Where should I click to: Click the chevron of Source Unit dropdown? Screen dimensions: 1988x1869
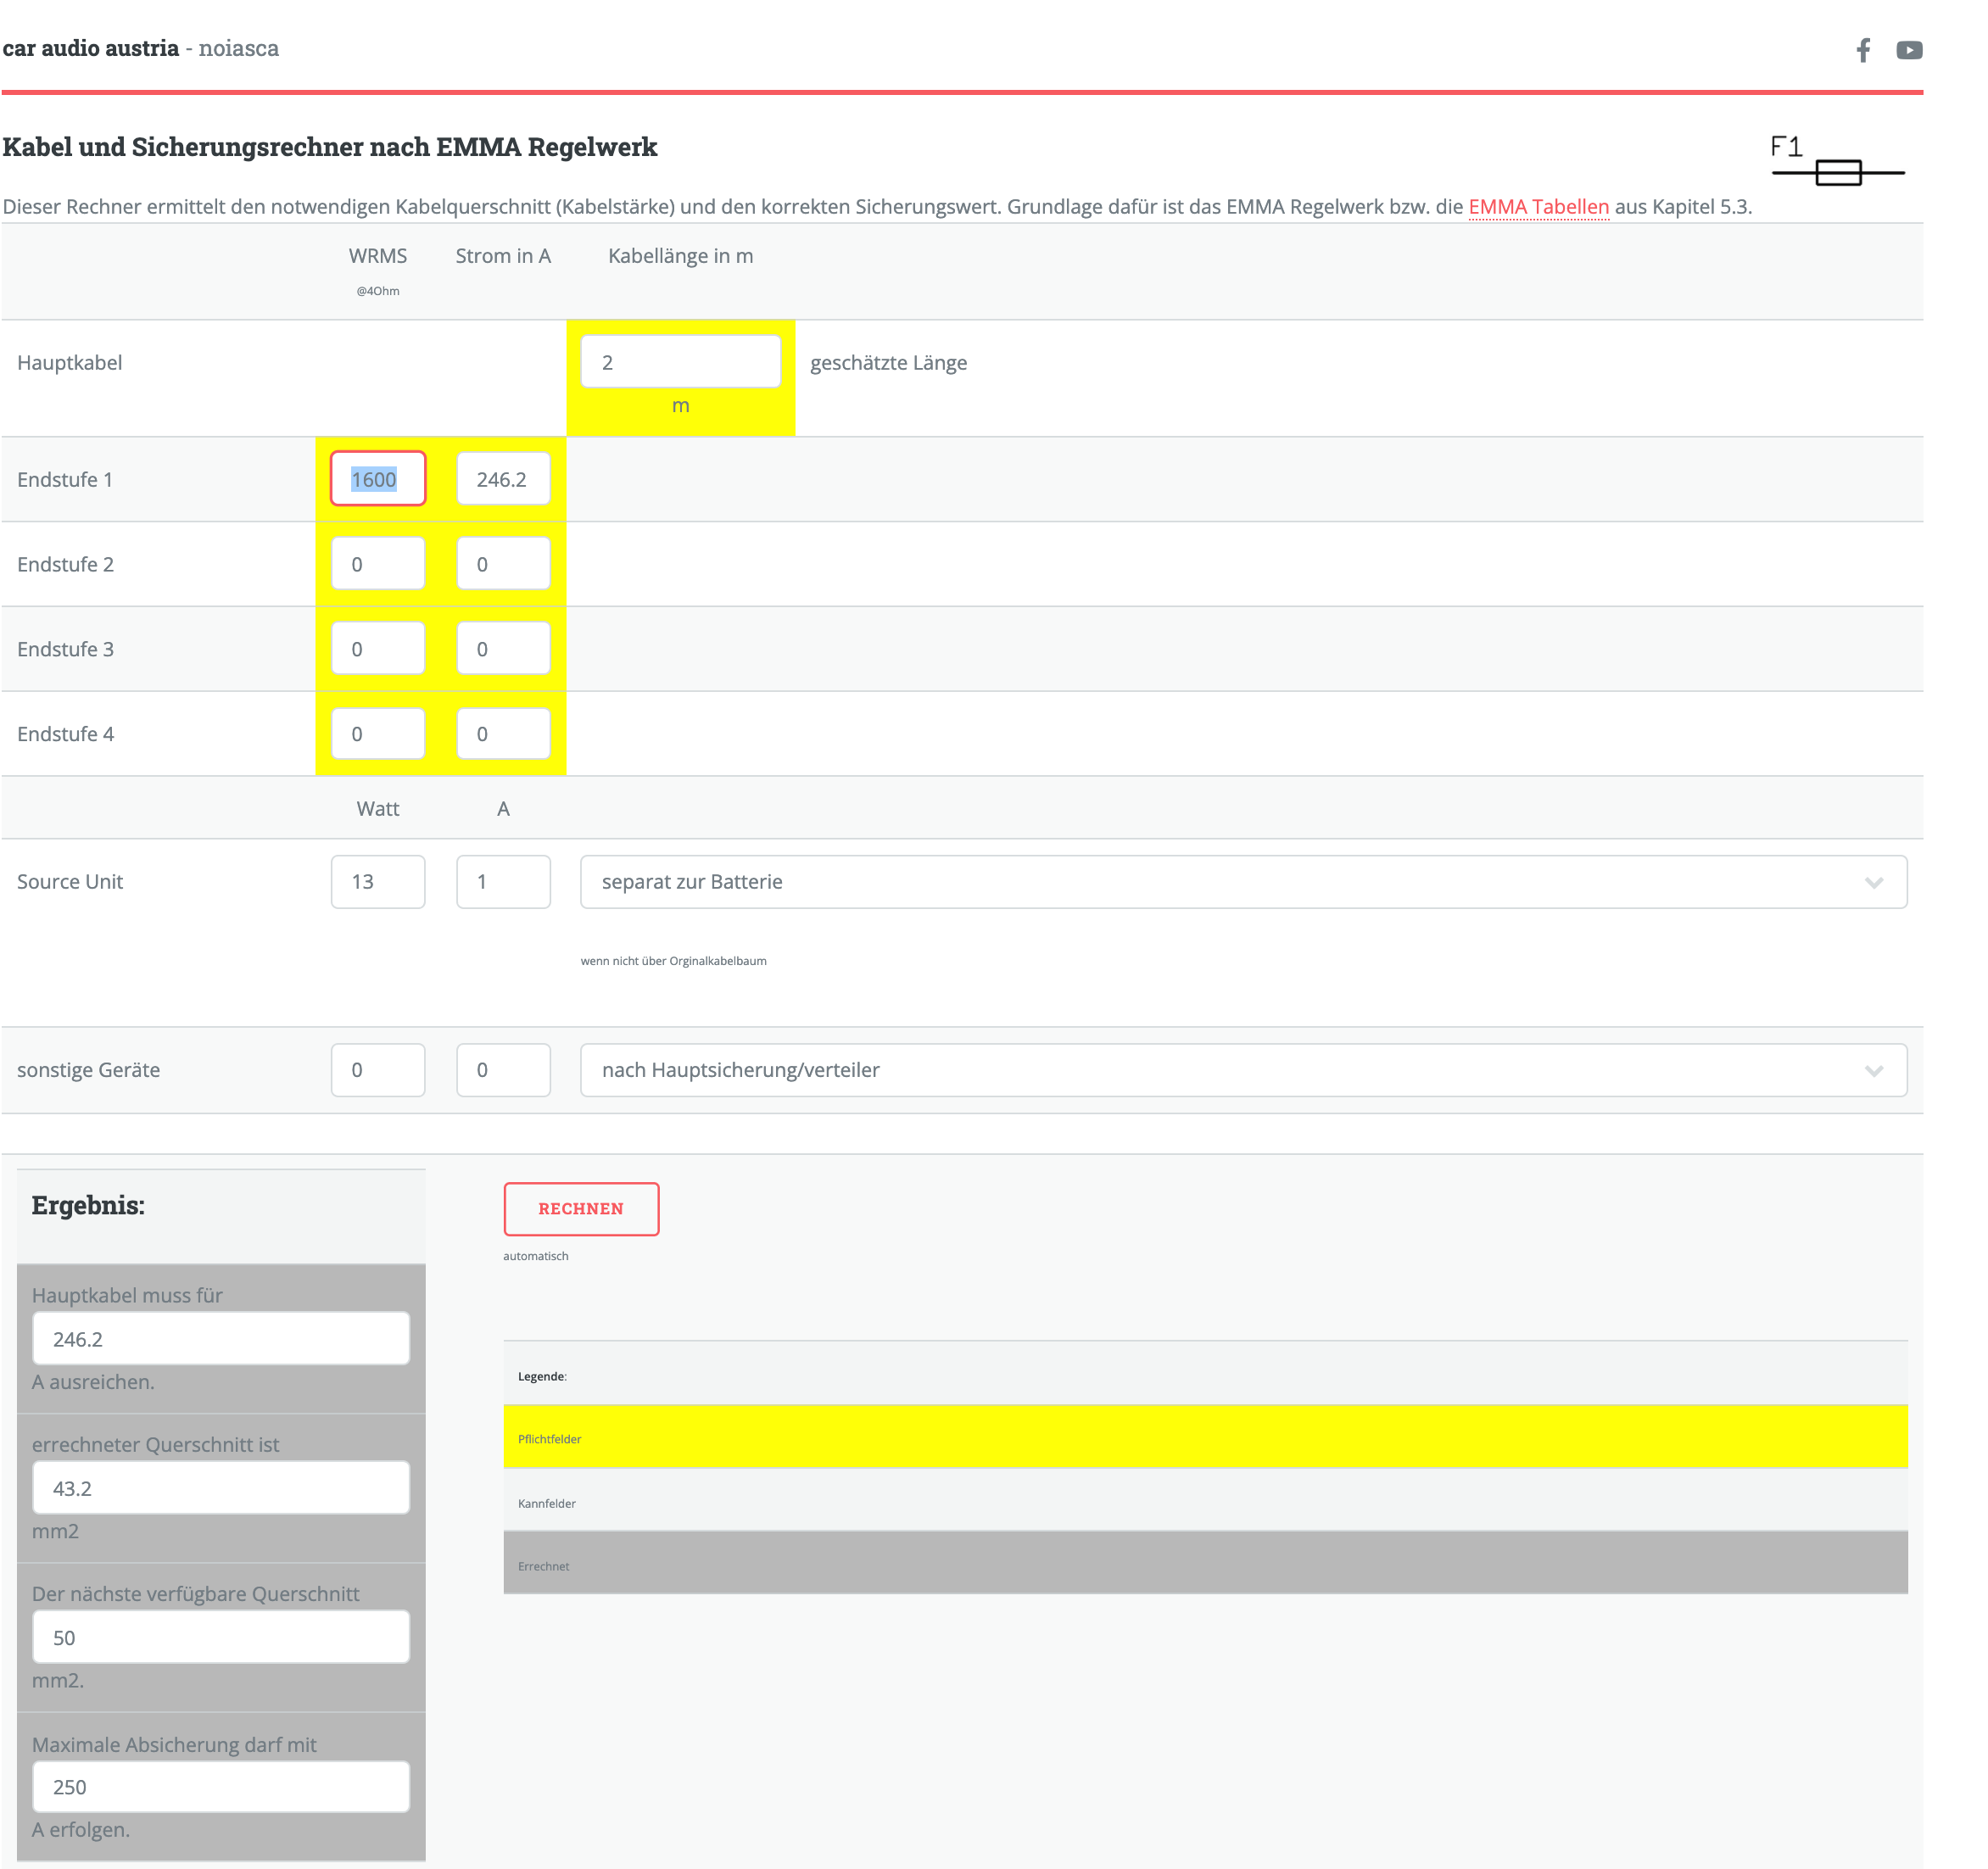1873,882
